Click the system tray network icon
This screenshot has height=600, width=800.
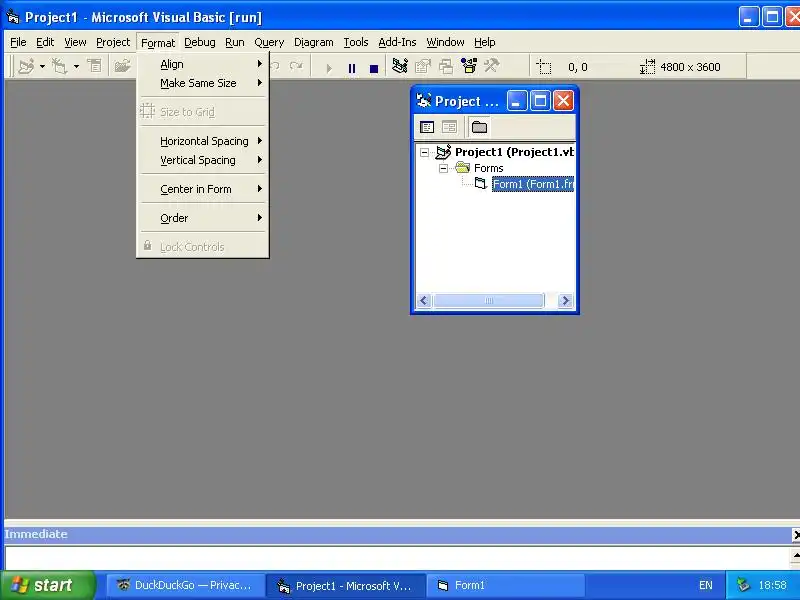[743, 585]
